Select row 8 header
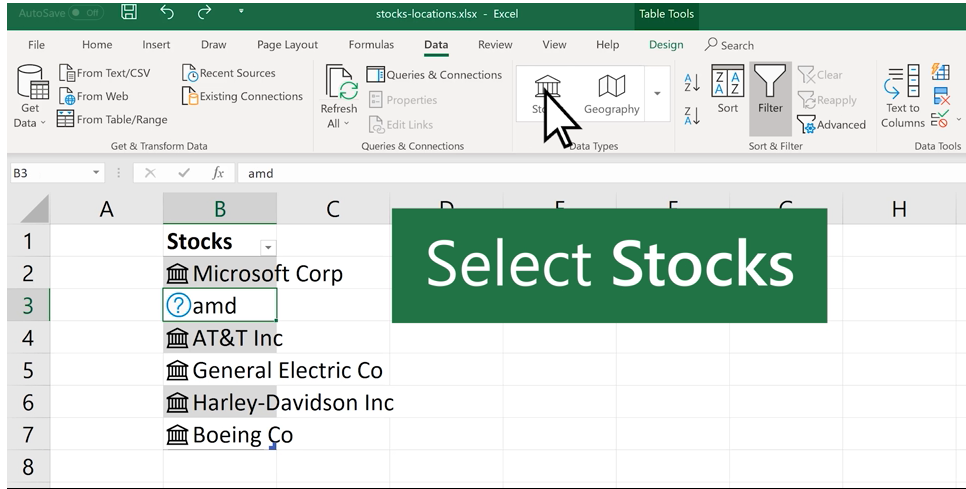 tap(28, 467)
